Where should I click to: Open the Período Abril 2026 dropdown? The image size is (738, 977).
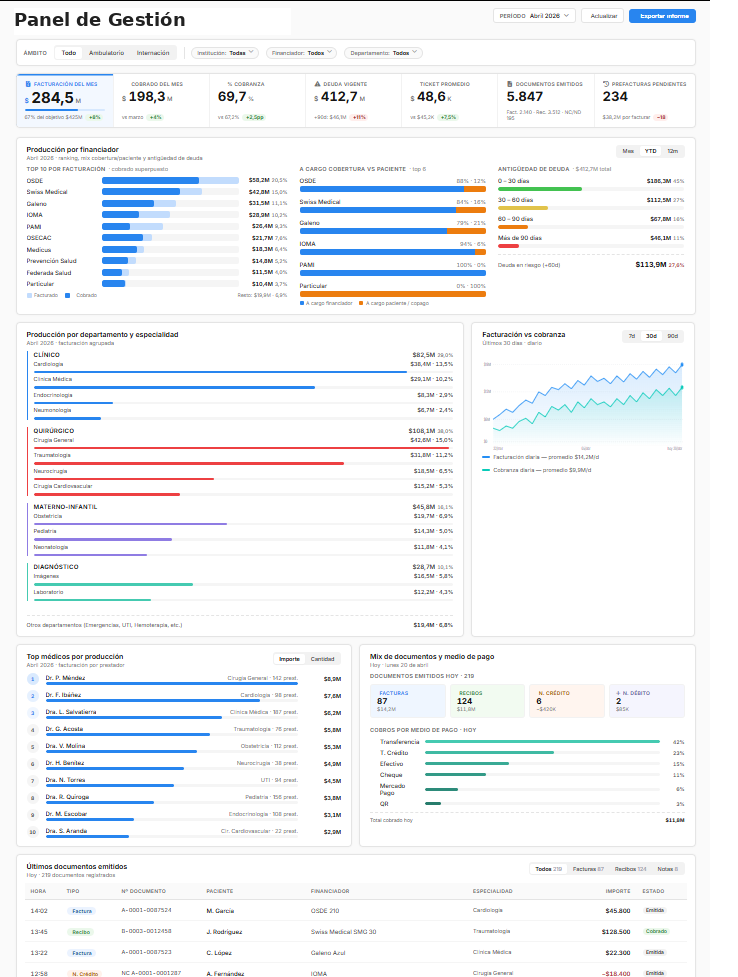click(x=535, y=16)
